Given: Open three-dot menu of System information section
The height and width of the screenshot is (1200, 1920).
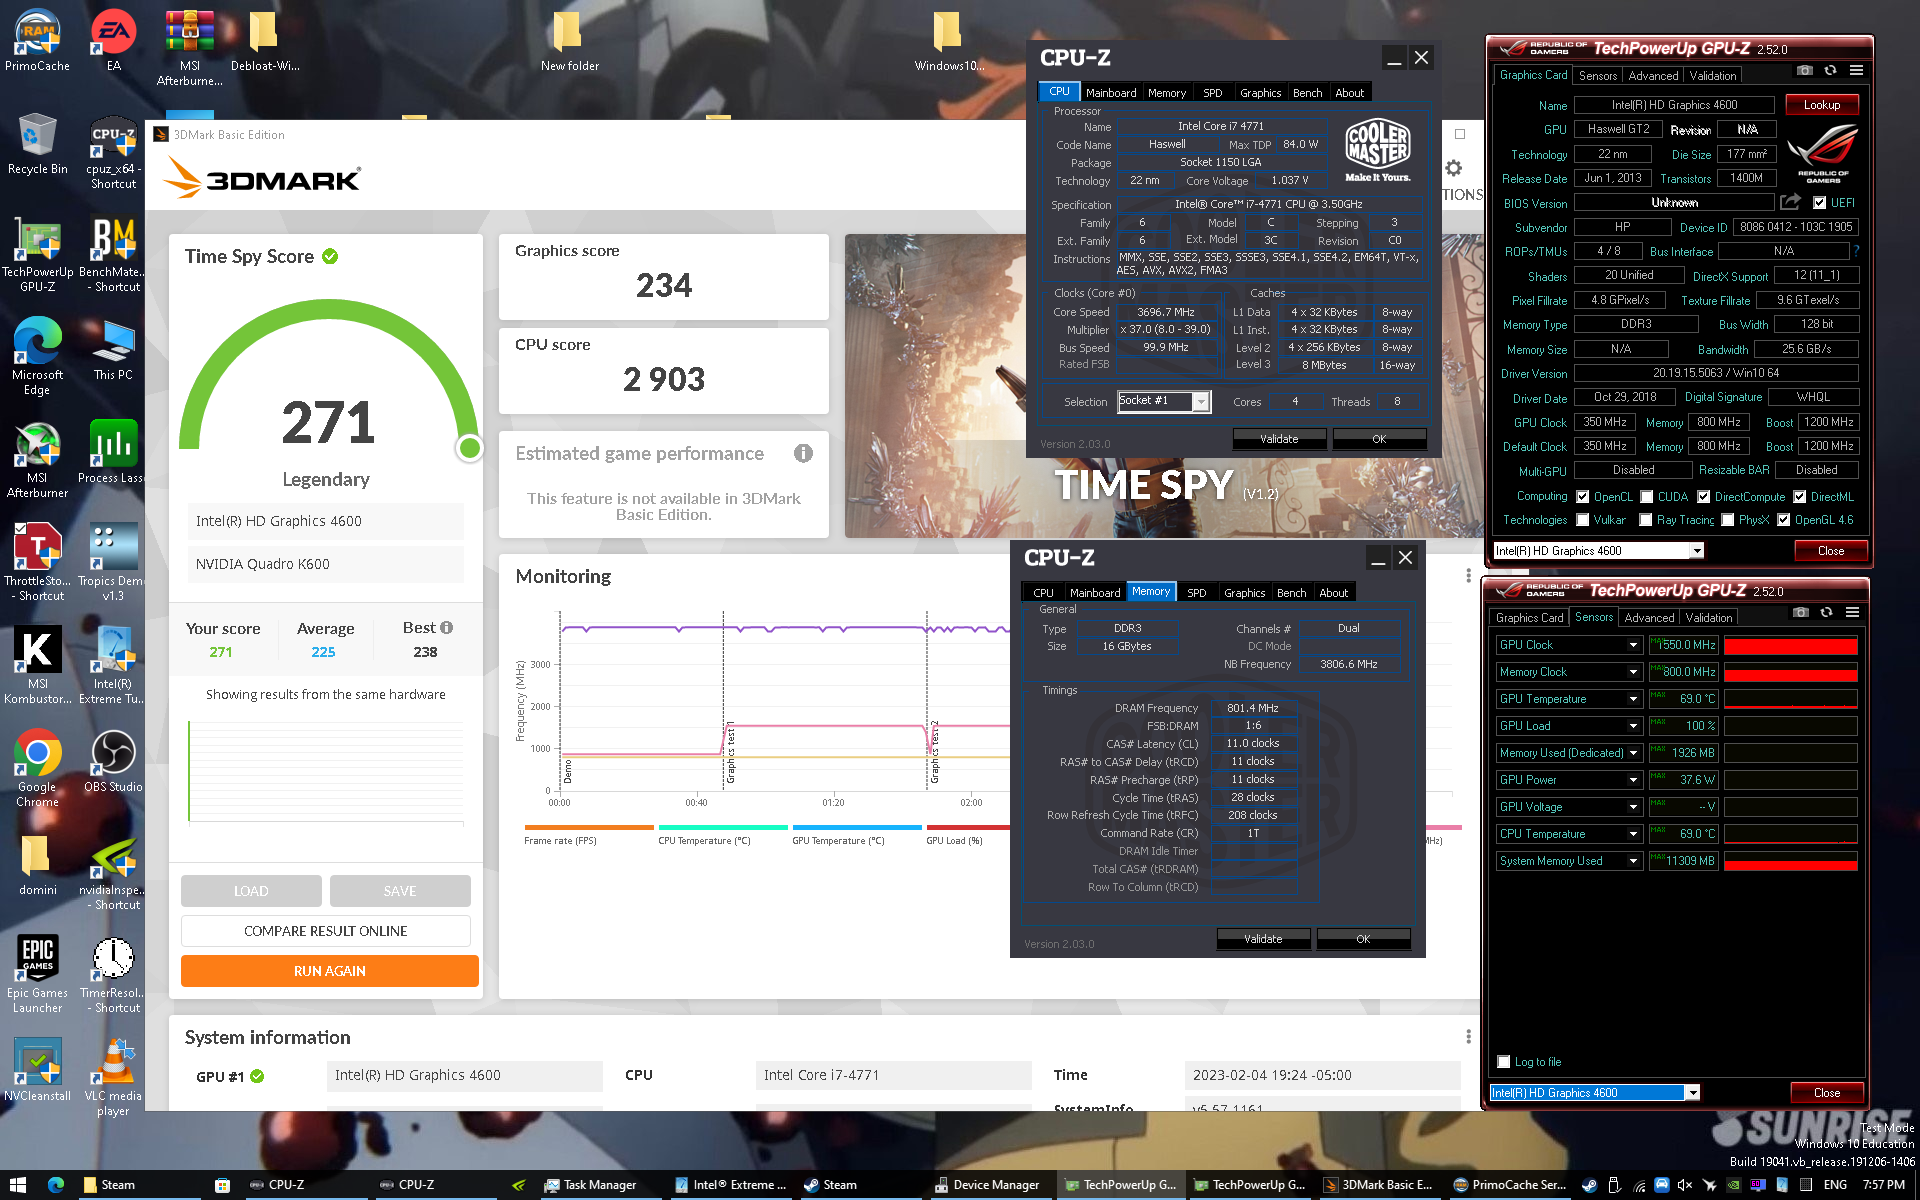Looking at the screenshot, I should click(1468, 1037).
